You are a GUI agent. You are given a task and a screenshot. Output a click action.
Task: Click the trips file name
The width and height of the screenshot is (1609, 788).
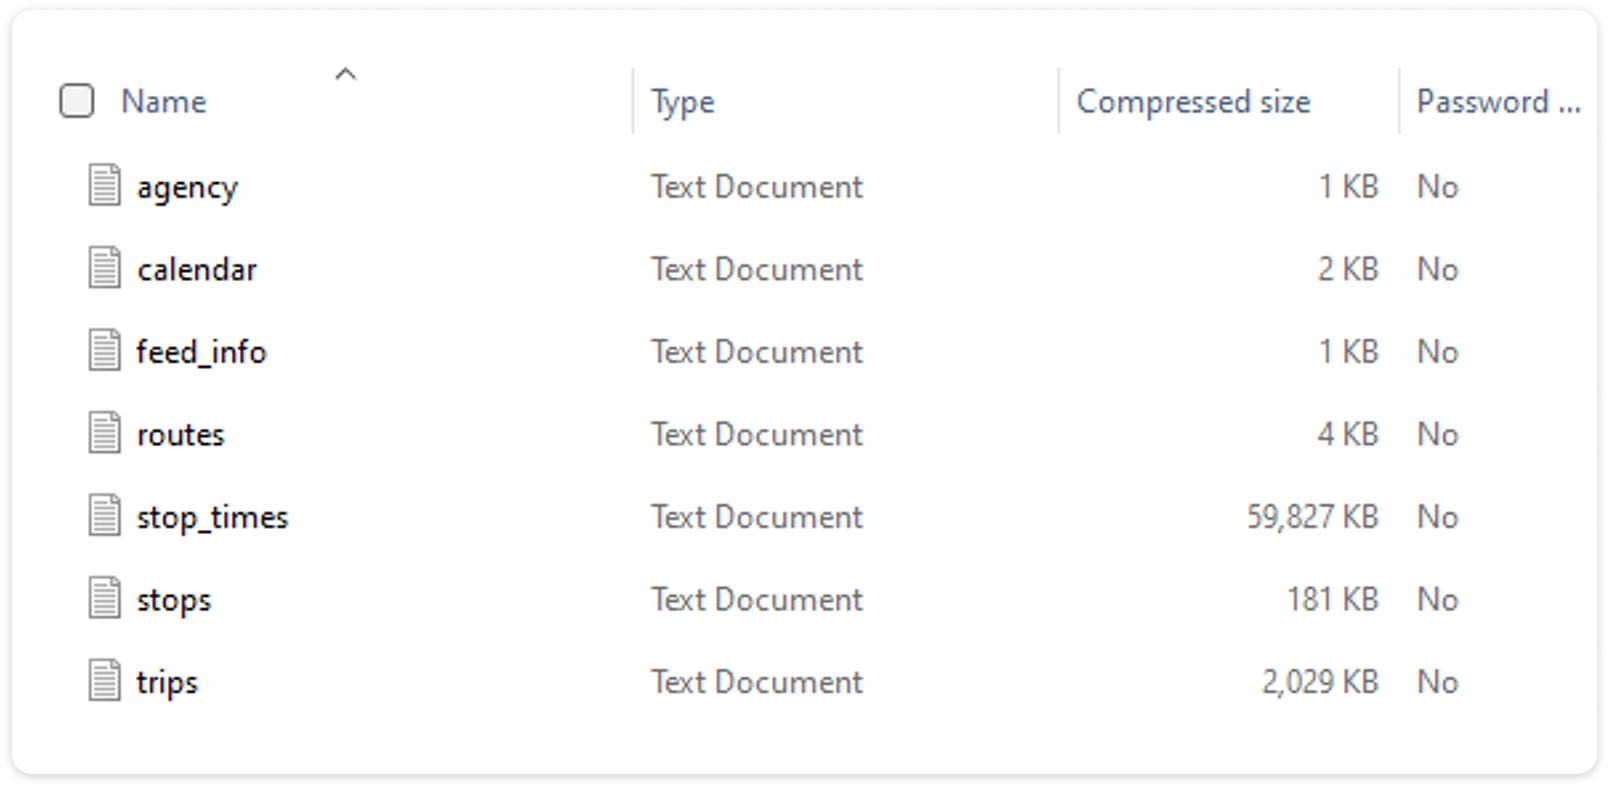tap(167, 683)
